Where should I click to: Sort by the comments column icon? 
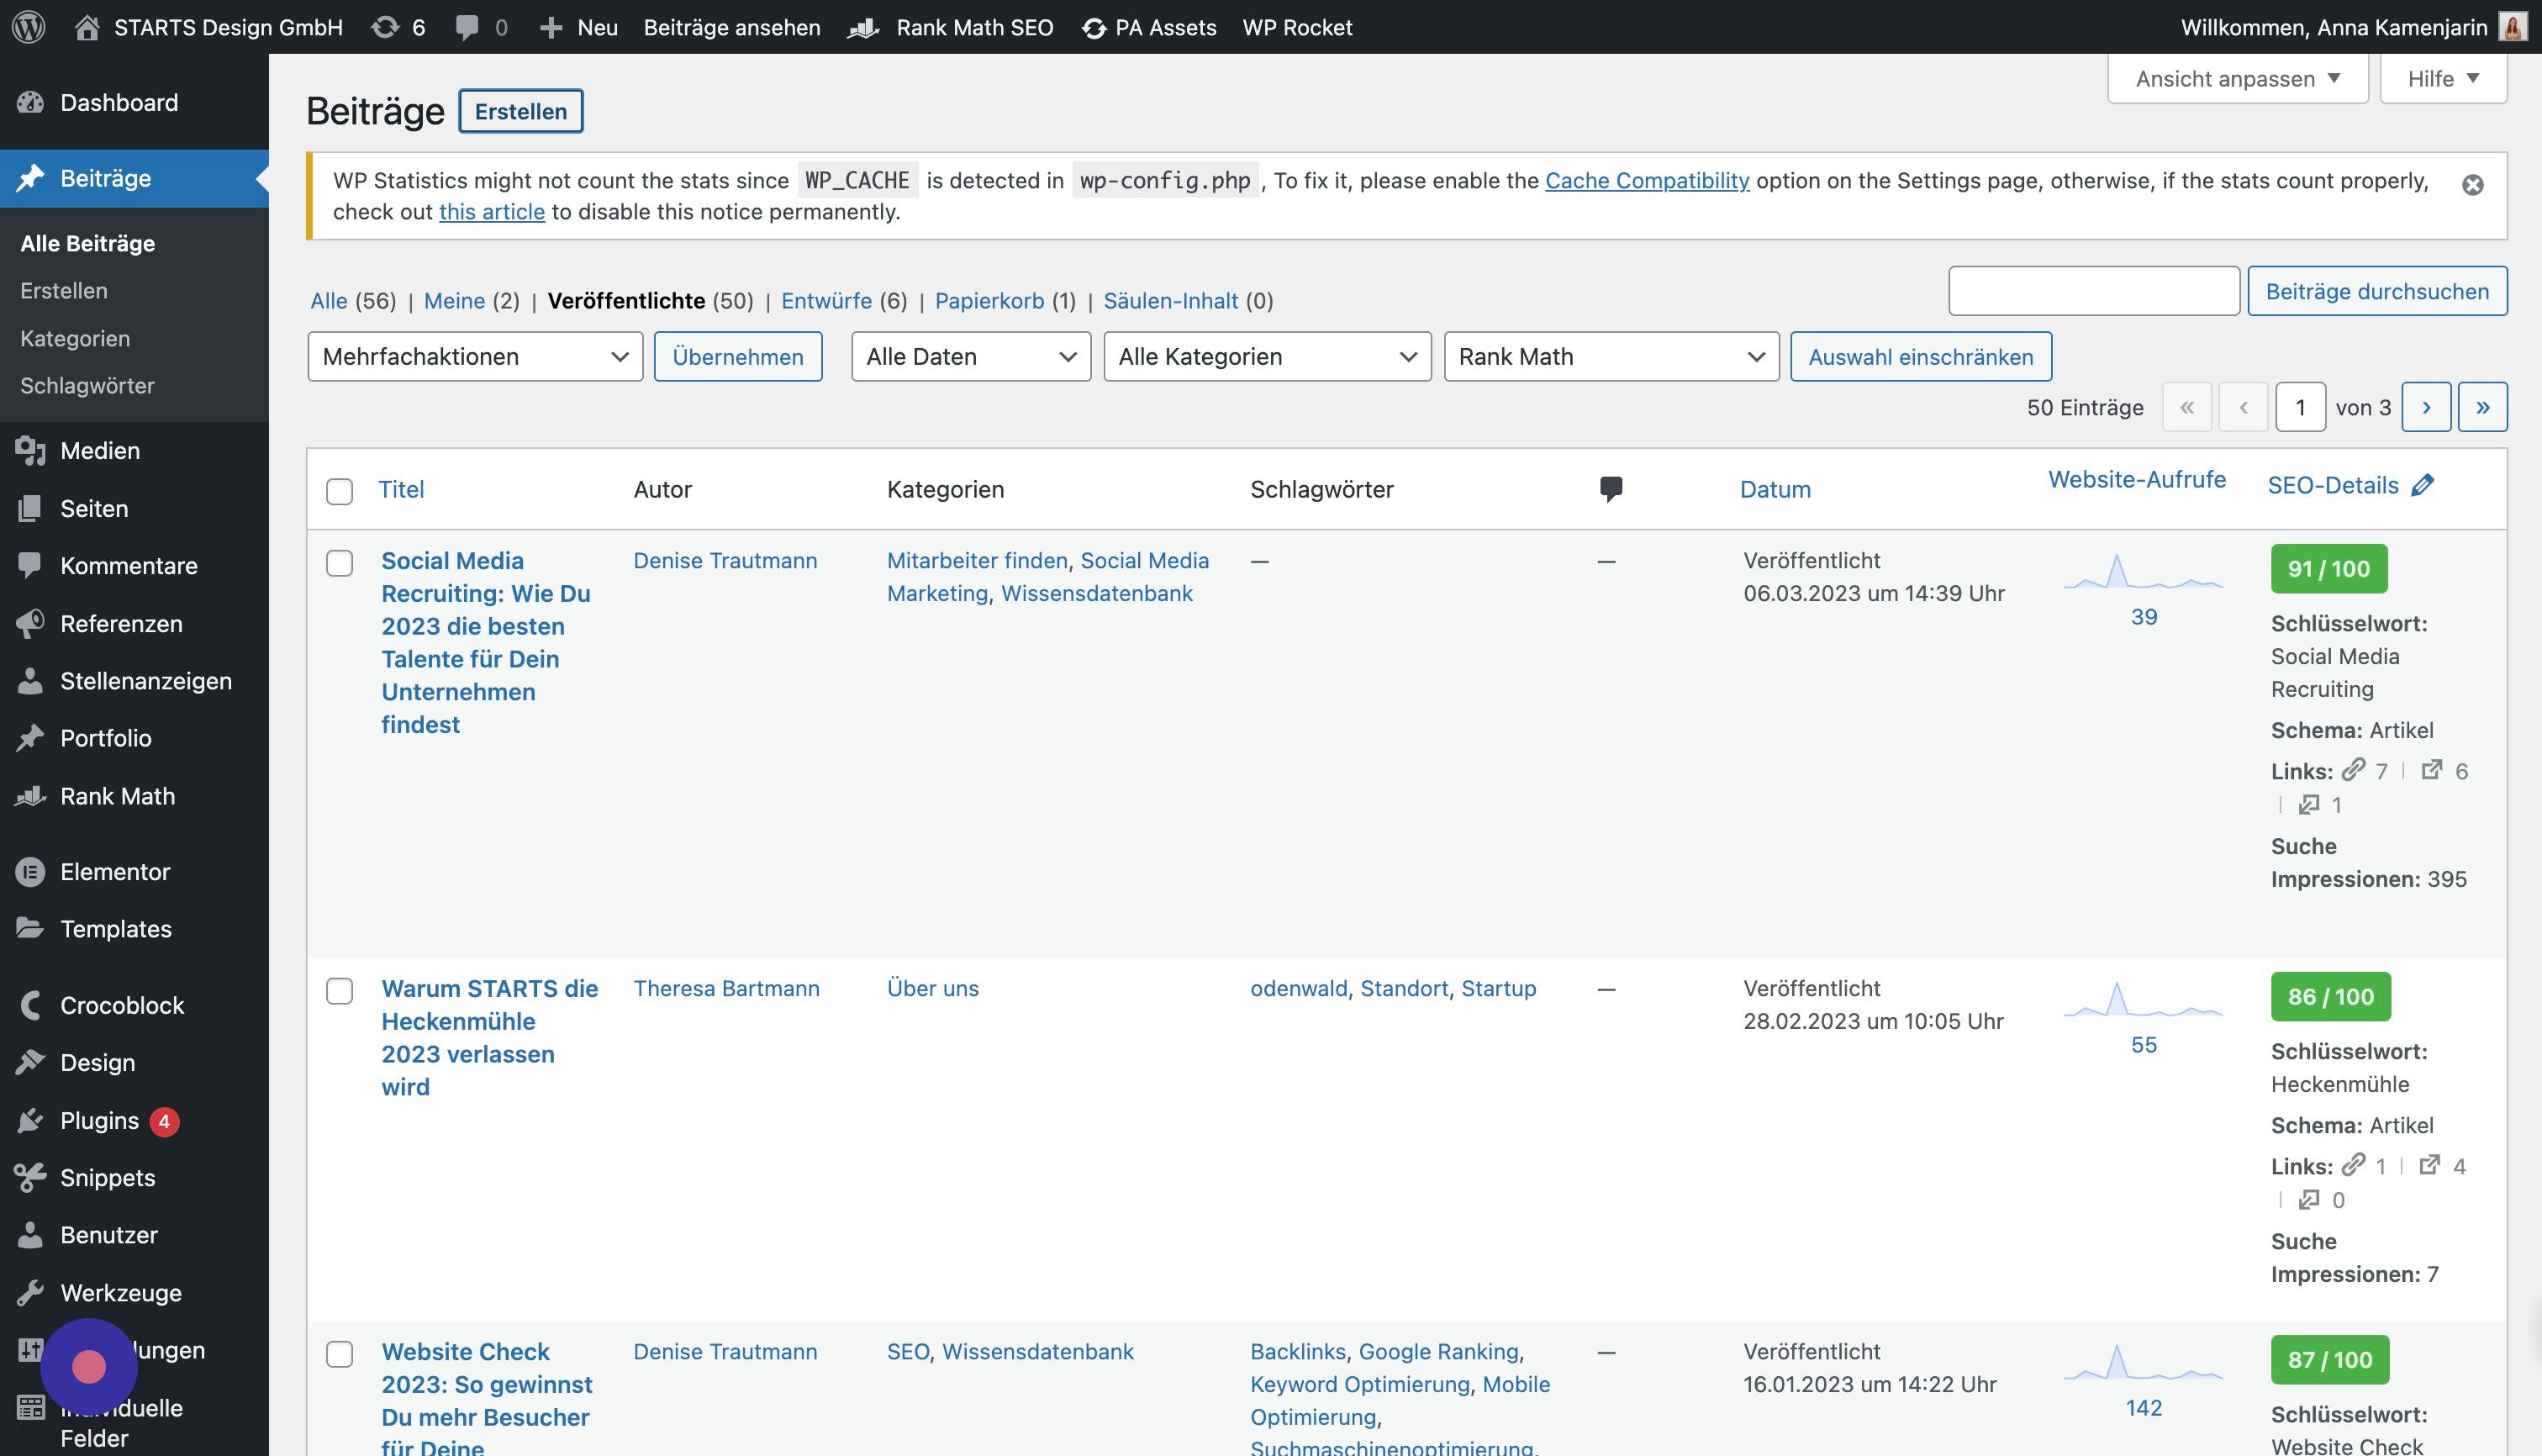click(x=1610, y=489)
